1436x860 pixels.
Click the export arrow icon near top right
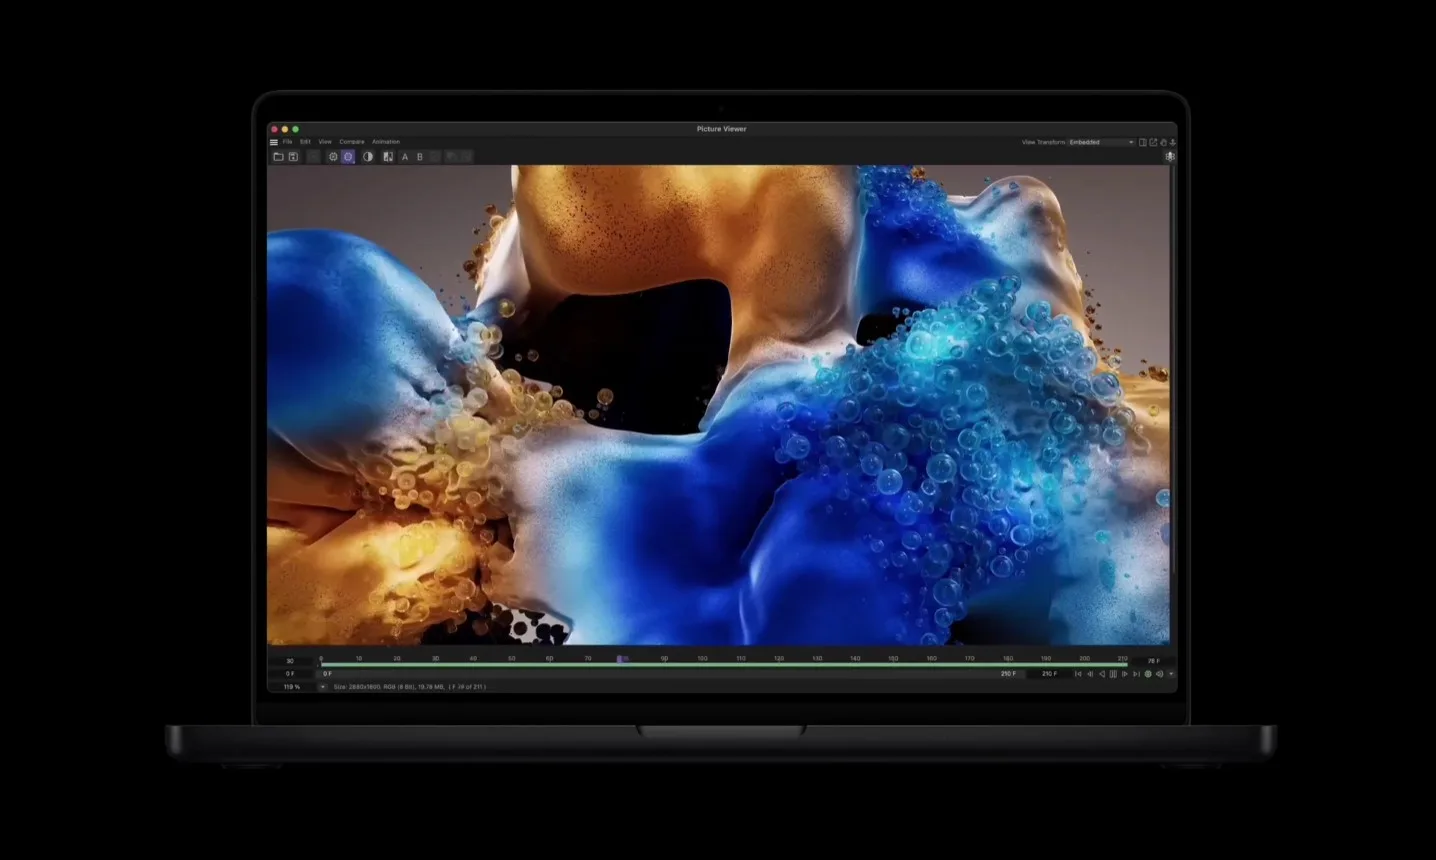pos(1155,142)
